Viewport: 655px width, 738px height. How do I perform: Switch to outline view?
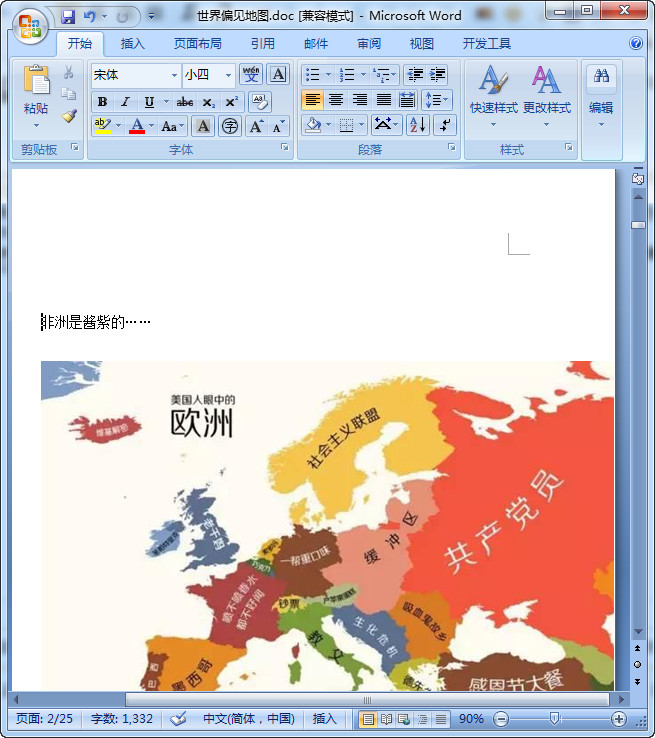point(422,719)
